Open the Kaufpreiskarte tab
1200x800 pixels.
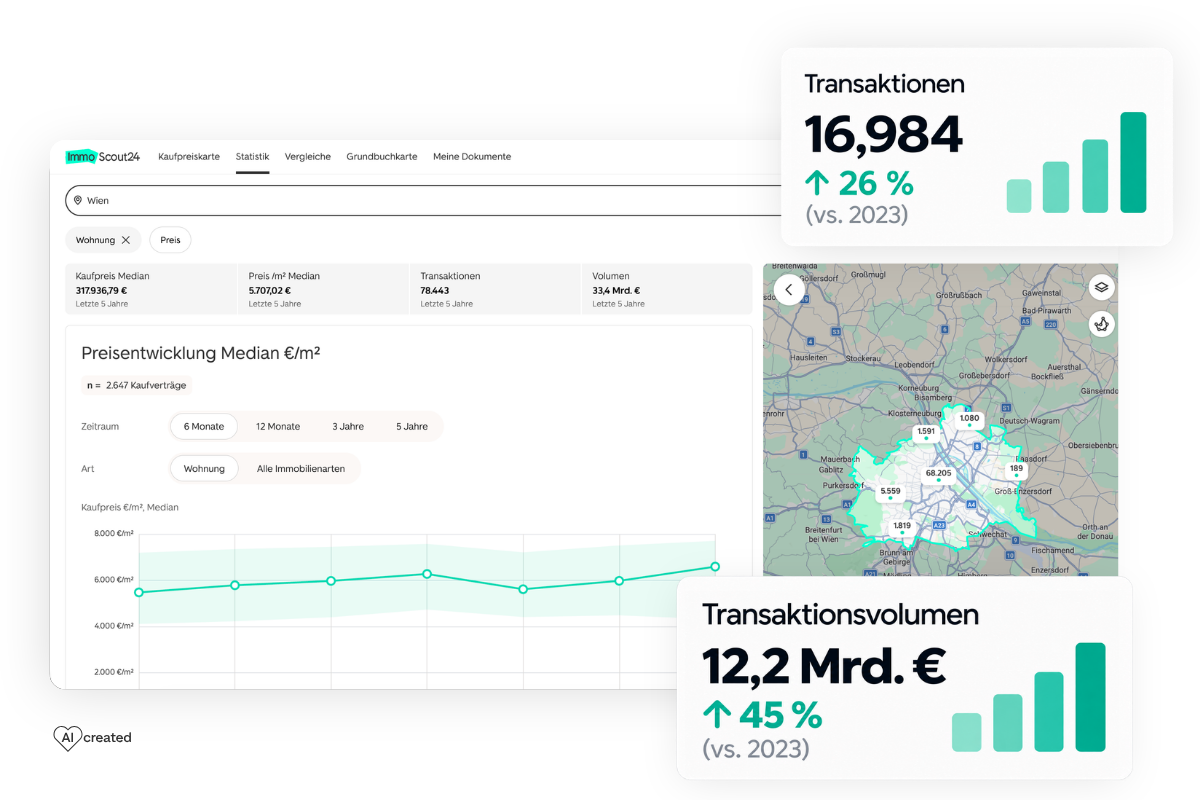point(189,157)
